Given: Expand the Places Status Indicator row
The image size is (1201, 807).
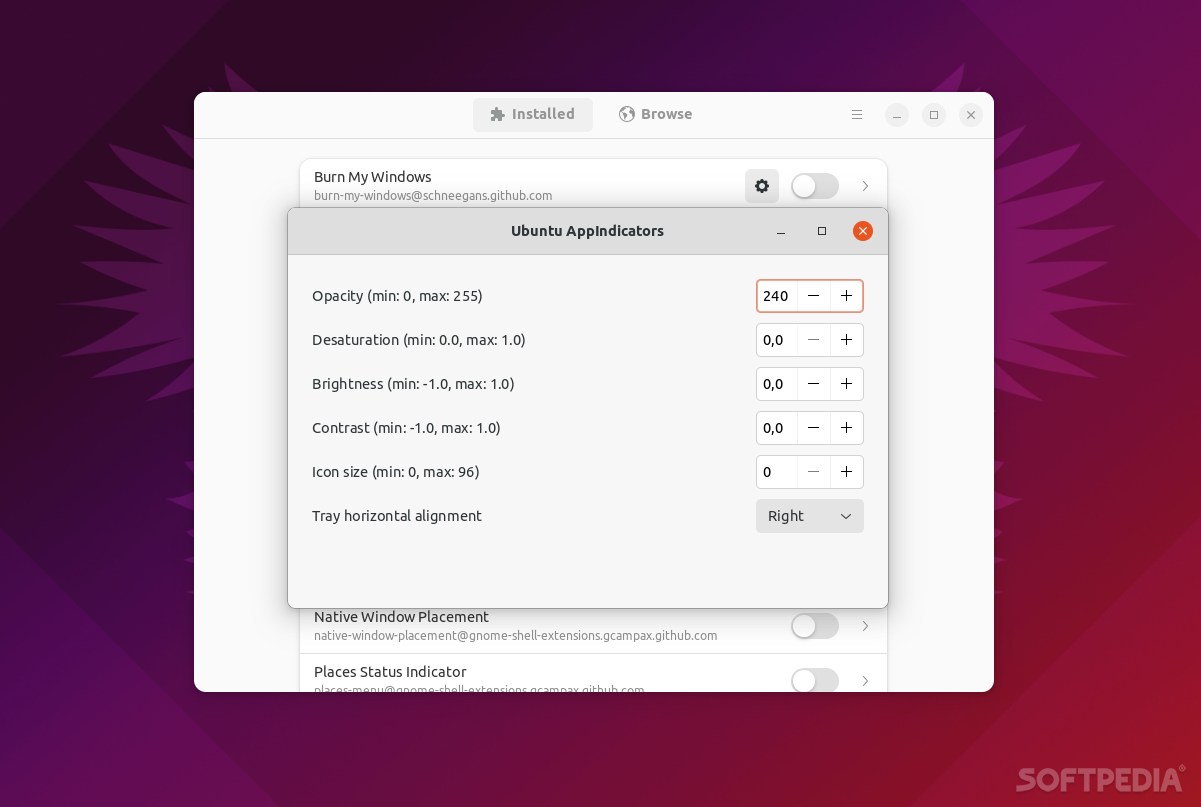Looking at the screenshot, I should pos(865,681).
